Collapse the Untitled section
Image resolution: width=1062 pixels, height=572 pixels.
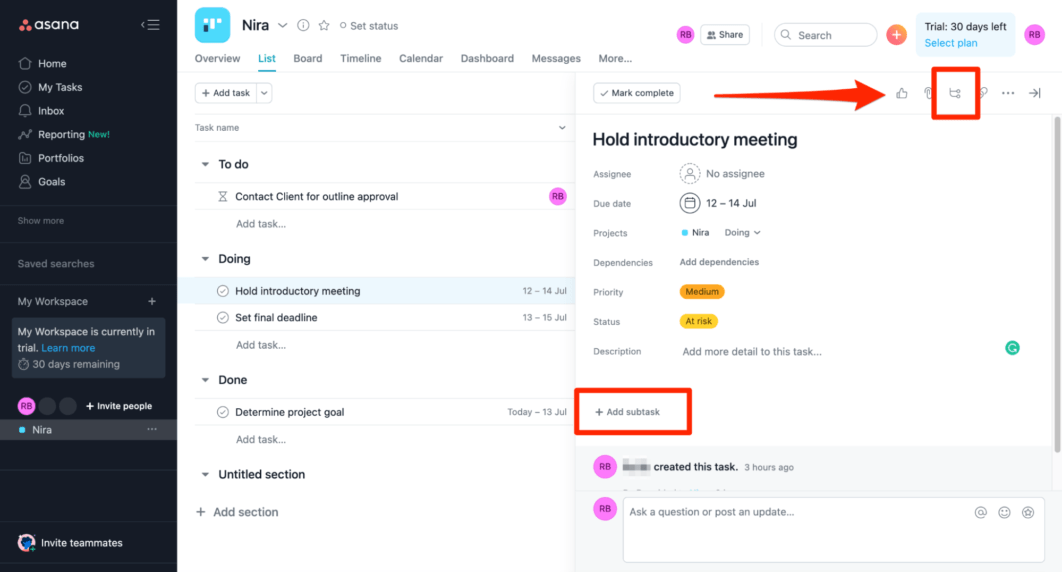point(205,475)
